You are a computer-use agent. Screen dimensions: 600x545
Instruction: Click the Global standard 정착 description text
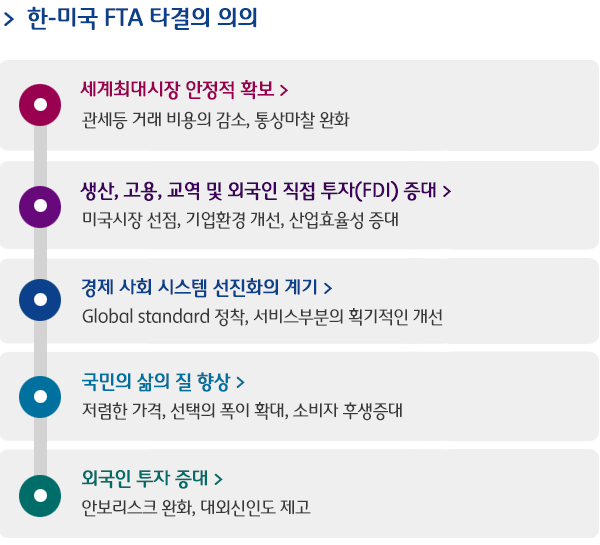click(262, 317)
